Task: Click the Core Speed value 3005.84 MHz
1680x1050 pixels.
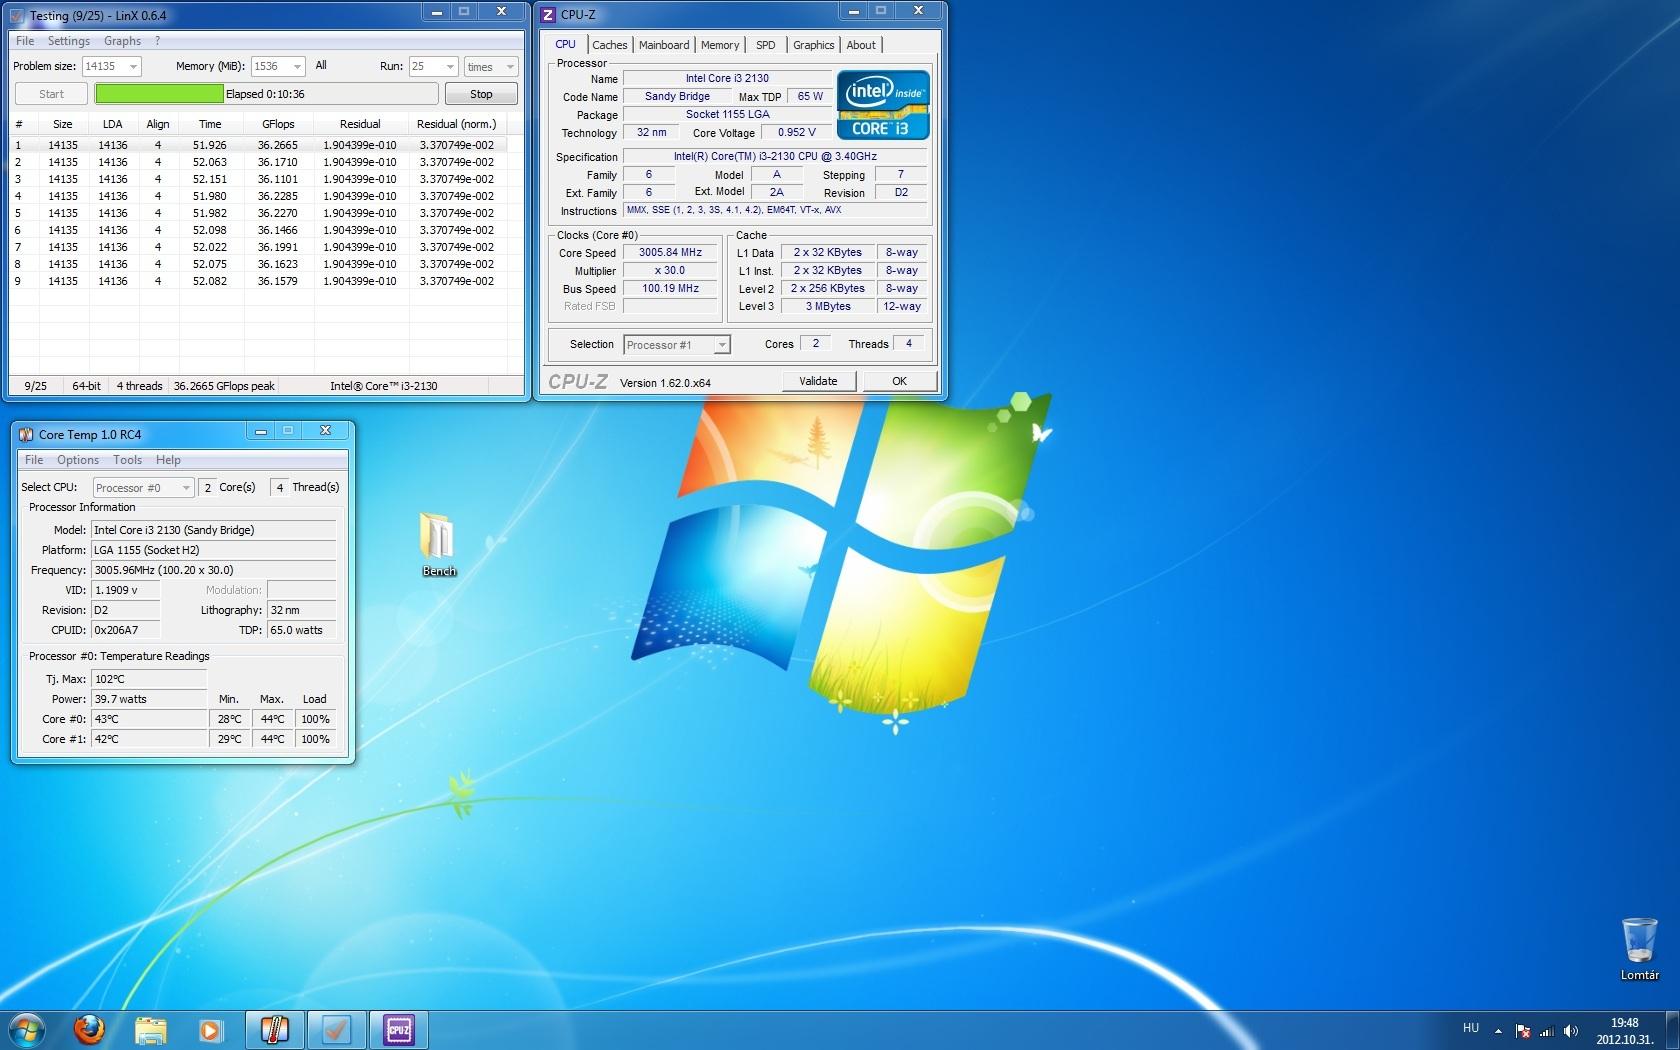Action: (x=670, y=253)
